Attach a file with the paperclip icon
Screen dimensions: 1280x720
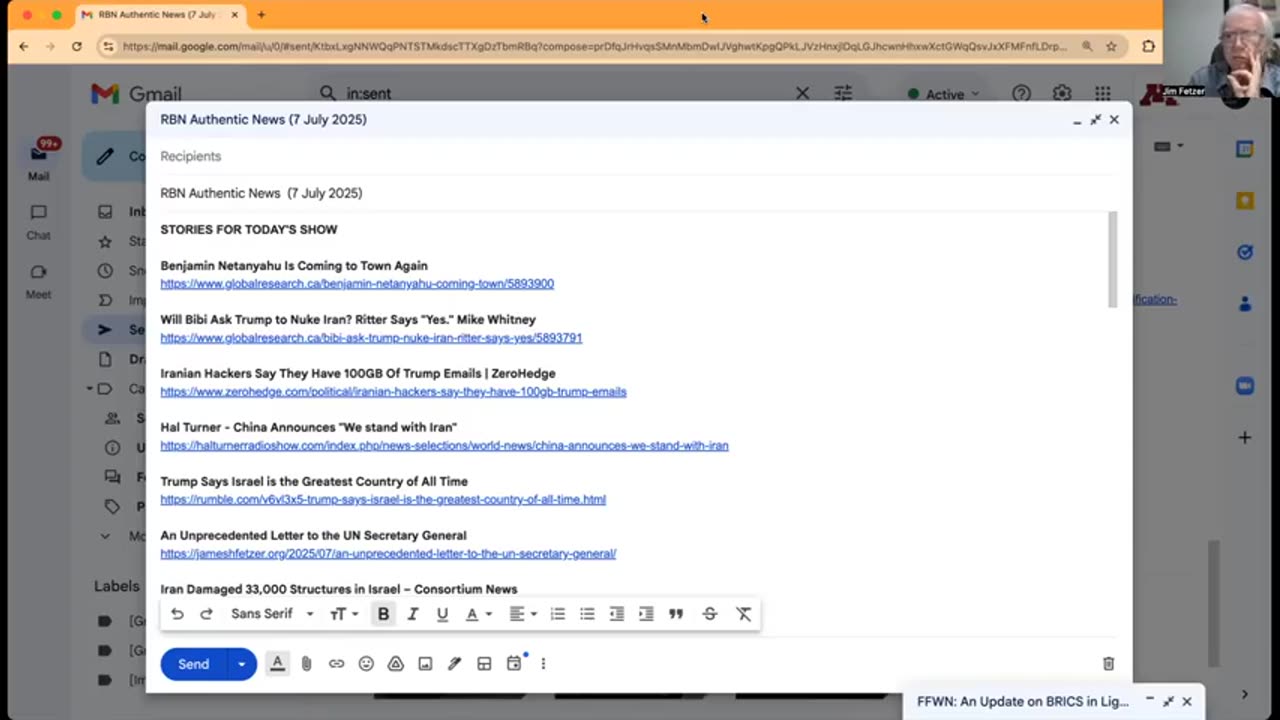(x=307, y=664)
